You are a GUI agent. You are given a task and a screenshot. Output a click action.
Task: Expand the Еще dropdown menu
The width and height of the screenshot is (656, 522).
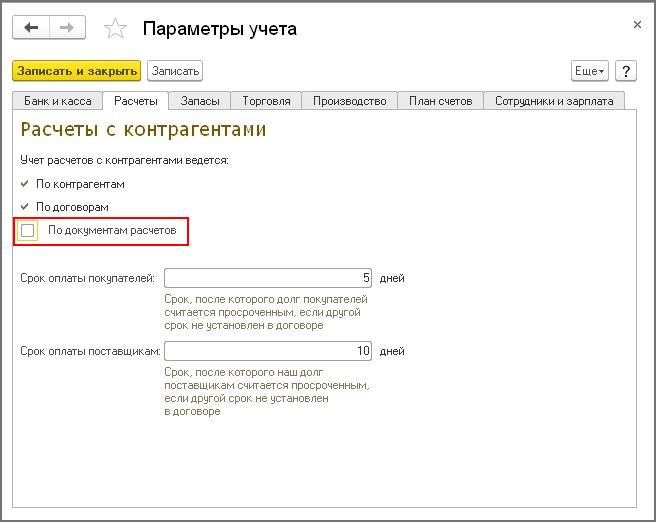click(x=589, y=70)
